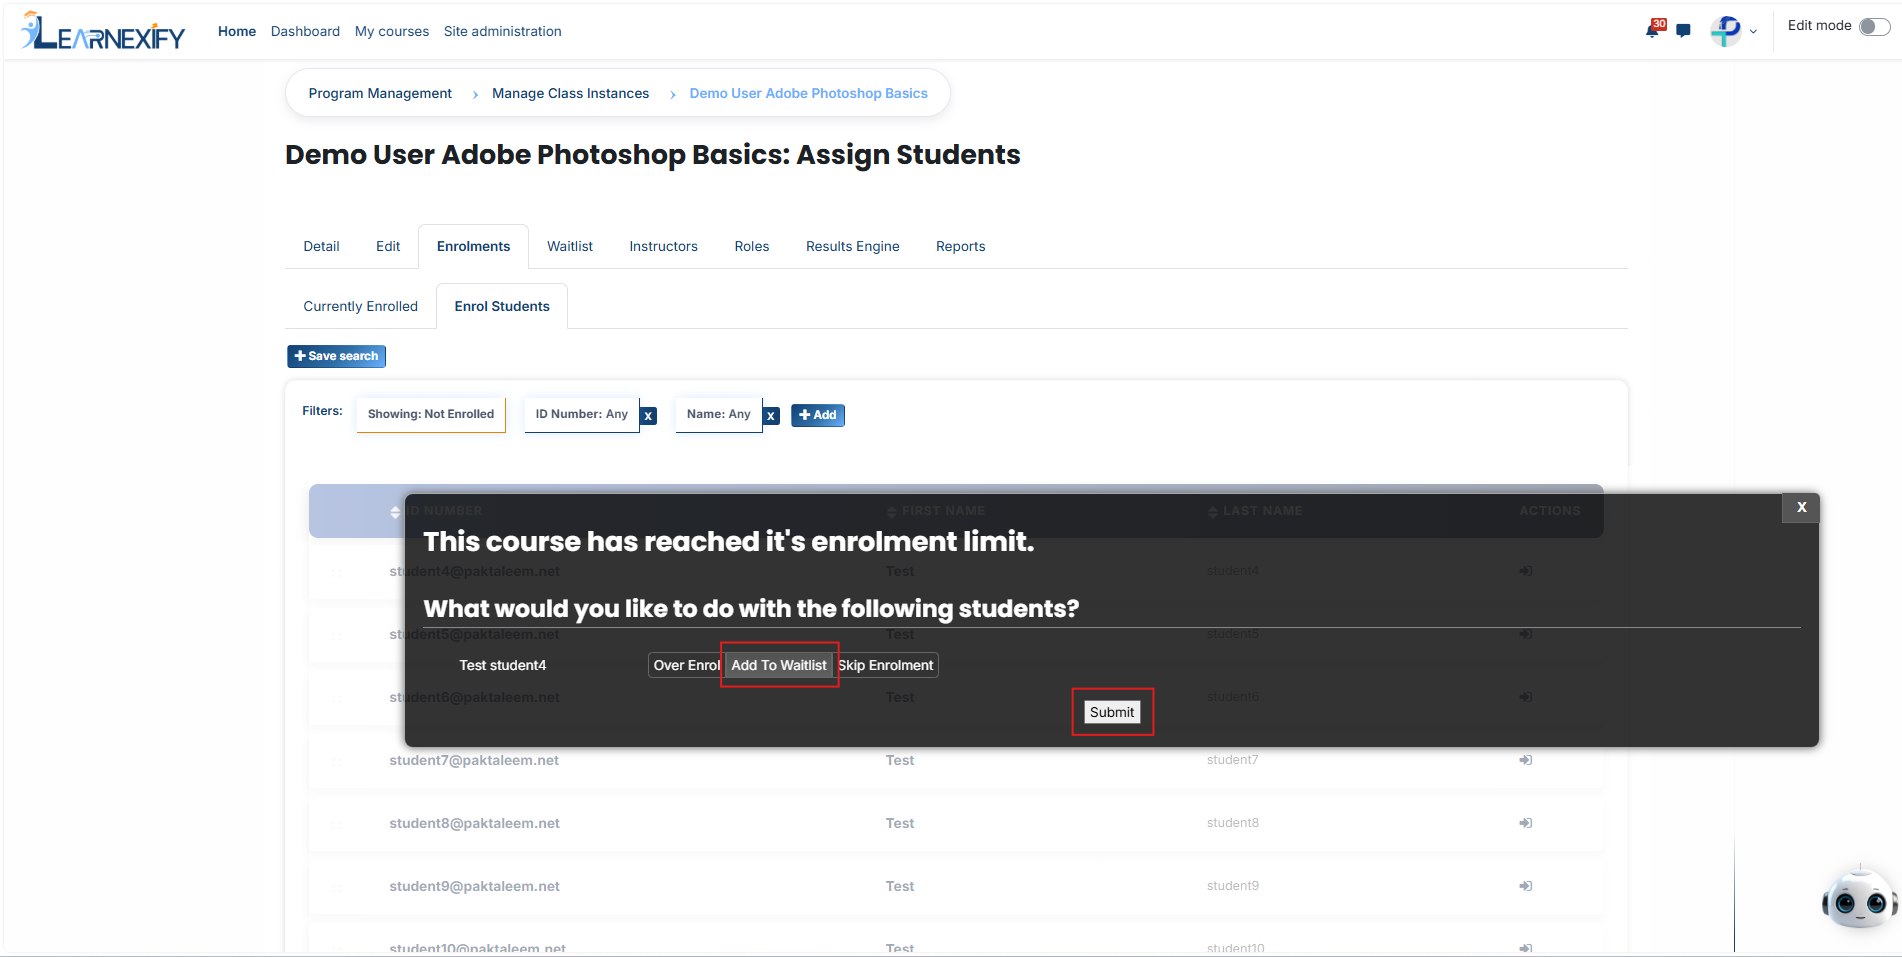This screenshot has width=1902, height=957.
Task: Open the user profile avatar menu
Action: click(1733, 31)
